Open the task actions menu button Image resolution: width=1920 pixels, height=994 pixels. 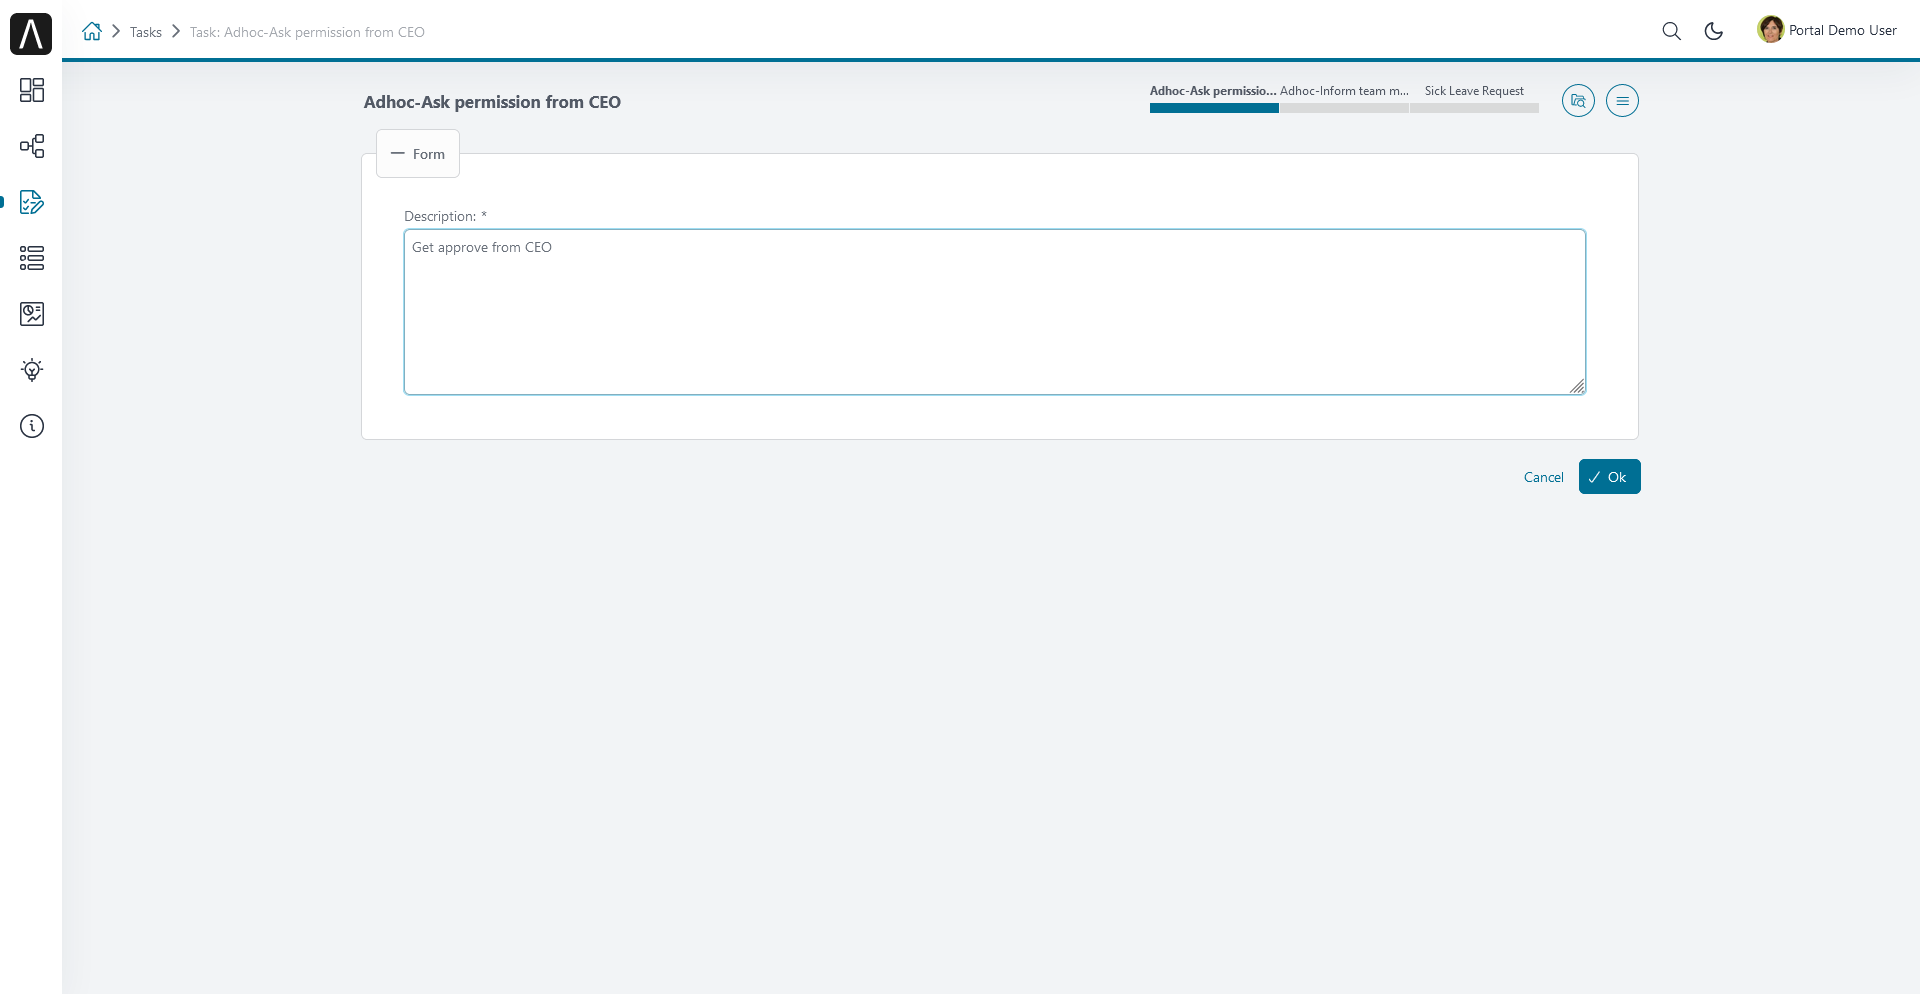click(1622, 101)
